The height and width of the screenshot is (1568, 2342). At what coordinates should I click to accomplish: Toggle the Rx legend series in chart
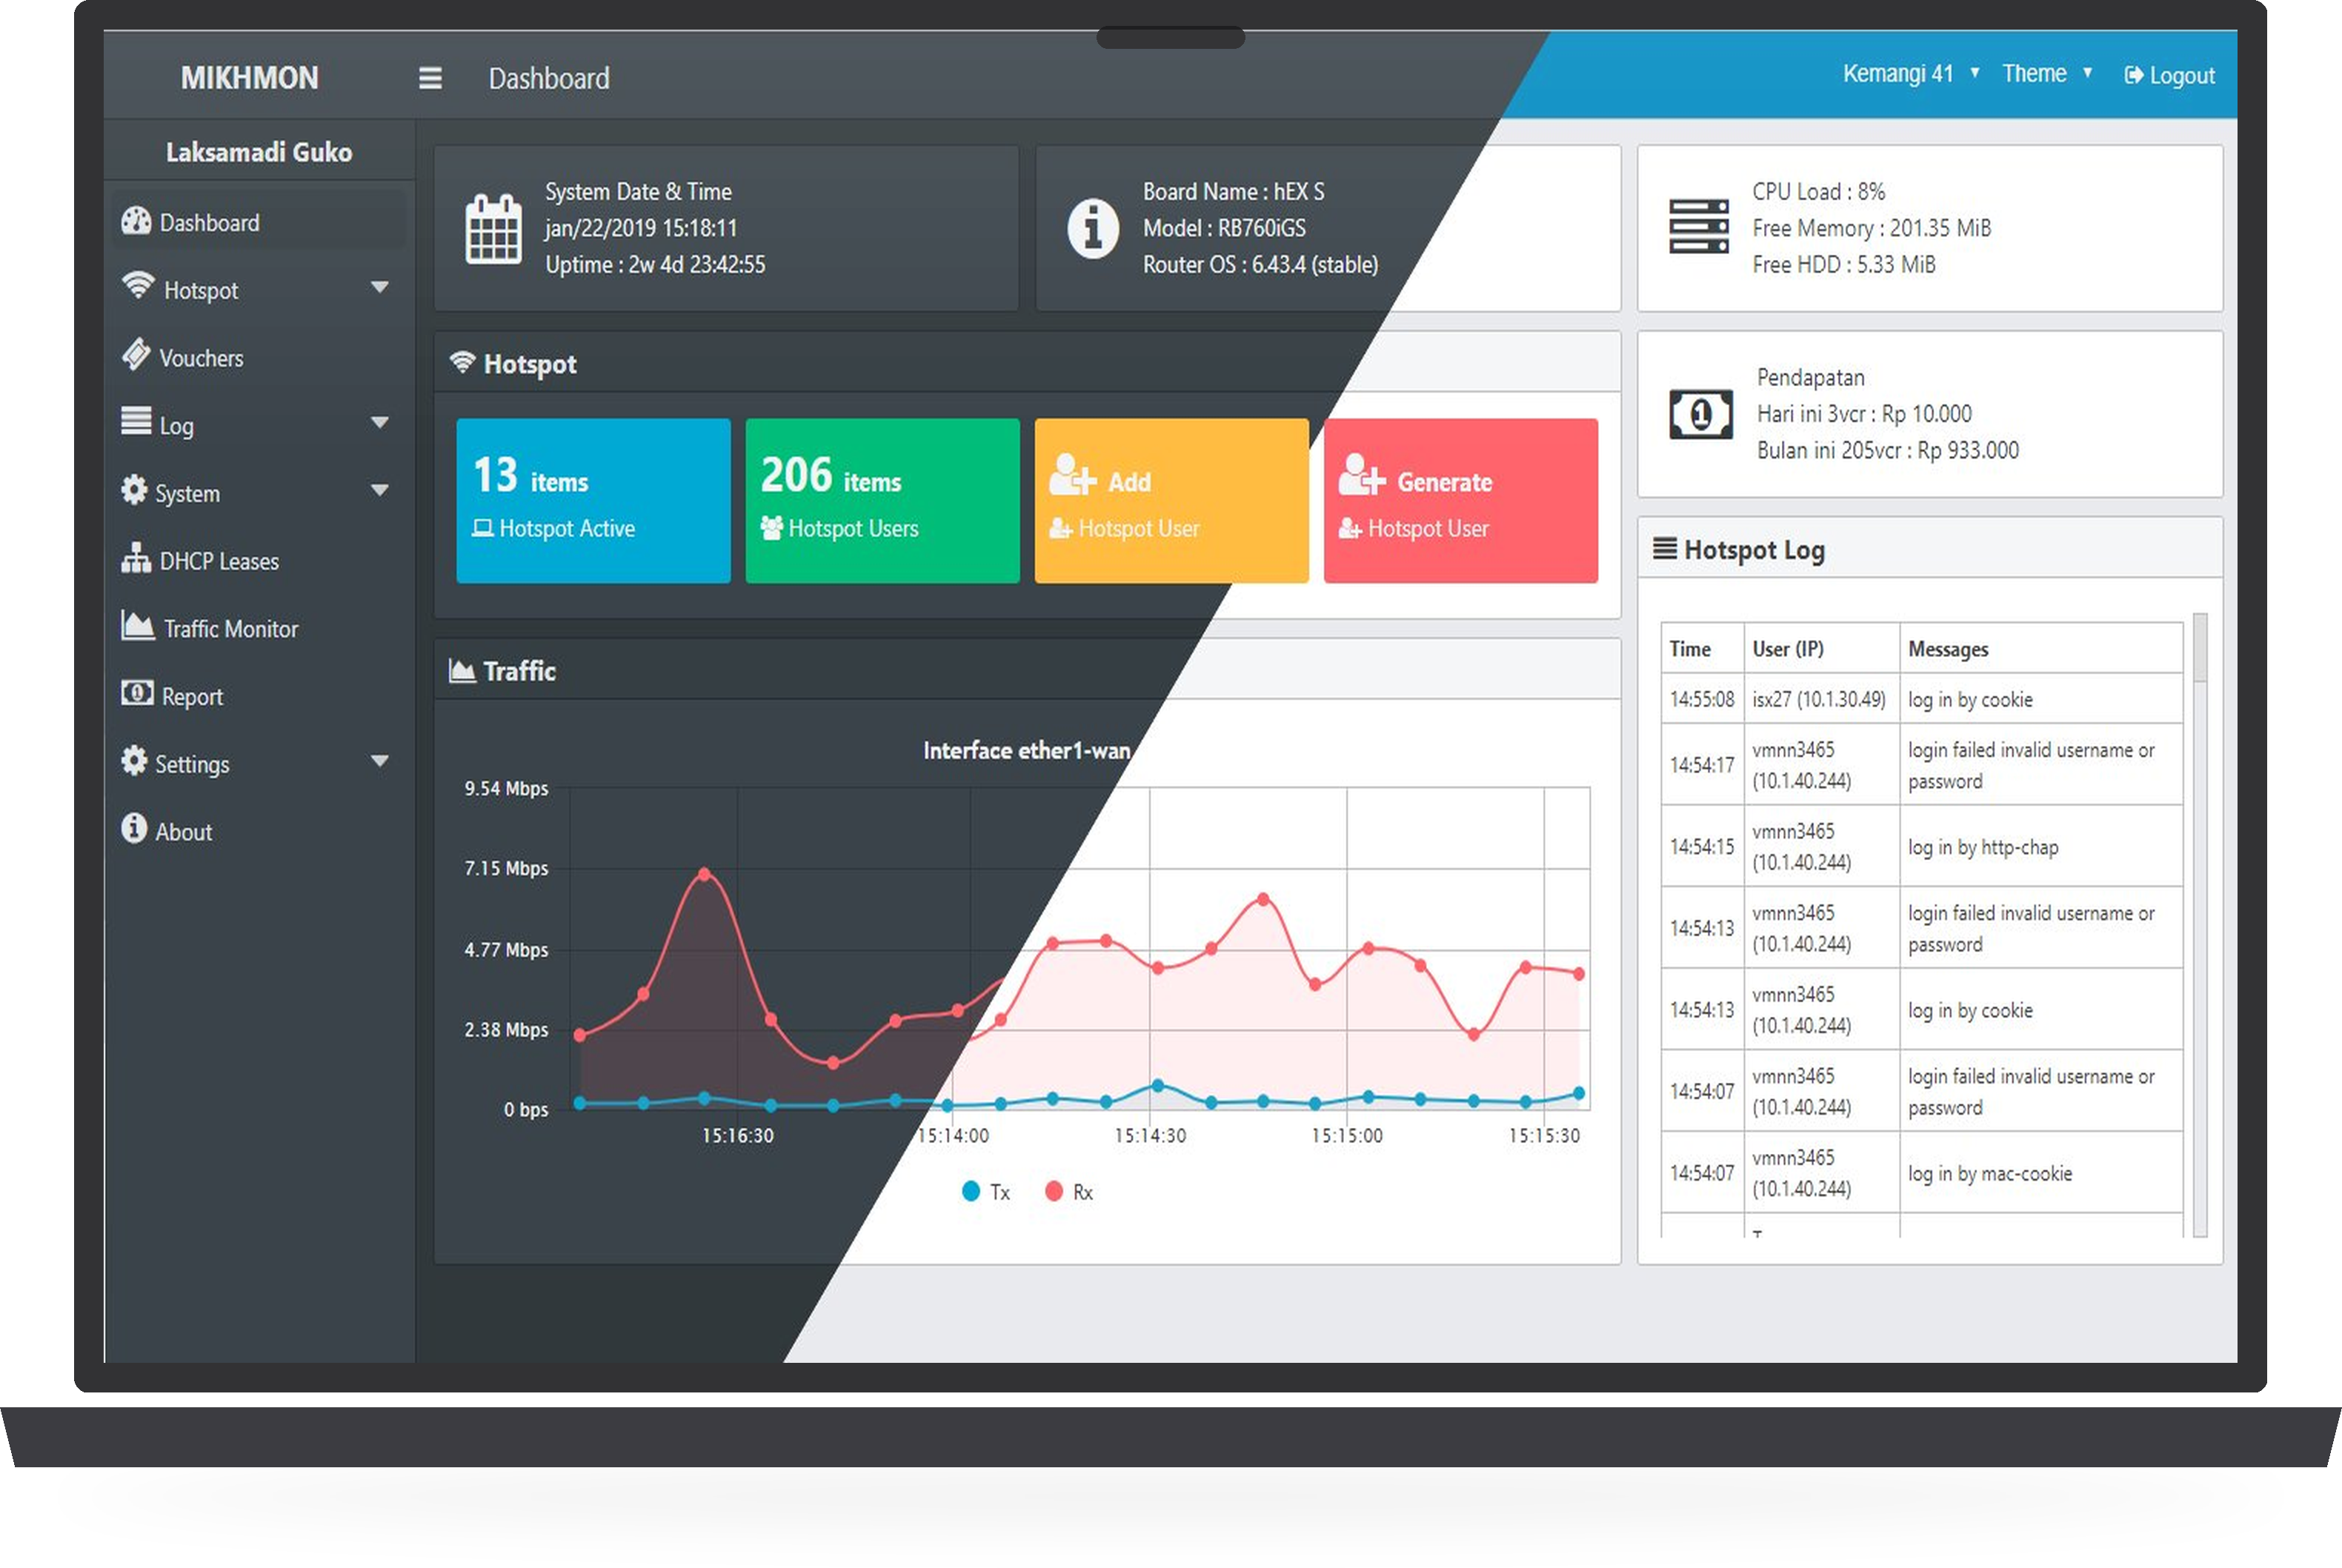pos(1069,1192)
